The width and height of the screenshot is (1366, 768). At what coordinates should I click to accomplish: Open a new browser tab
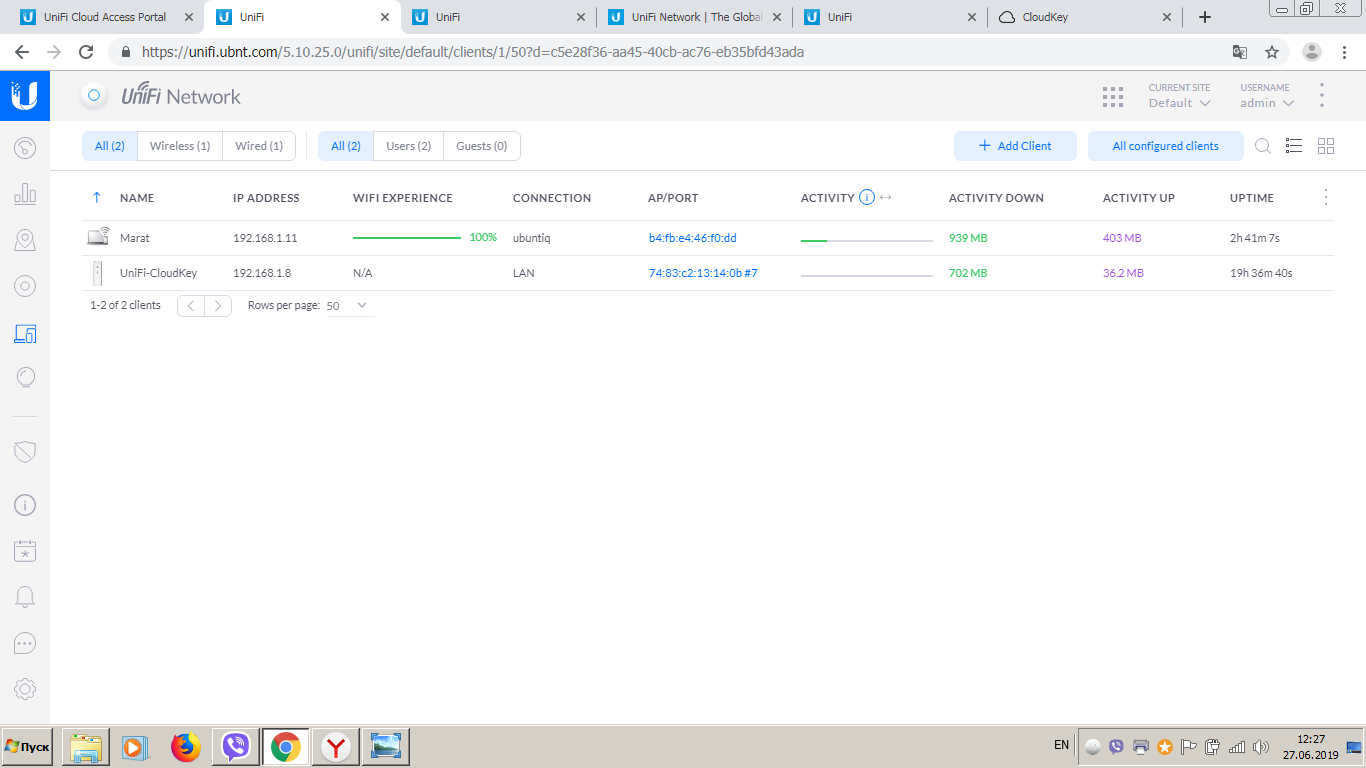tap(1205, 17)
